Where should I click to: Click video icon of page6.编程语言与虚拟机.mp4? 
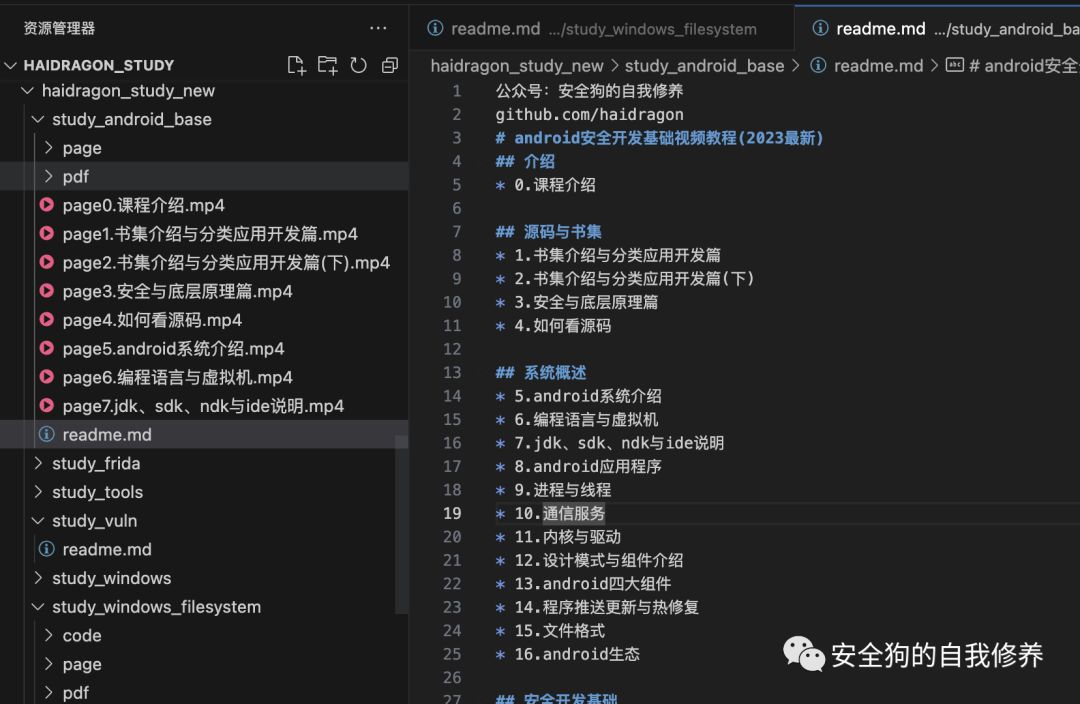[x=47, y=377]
